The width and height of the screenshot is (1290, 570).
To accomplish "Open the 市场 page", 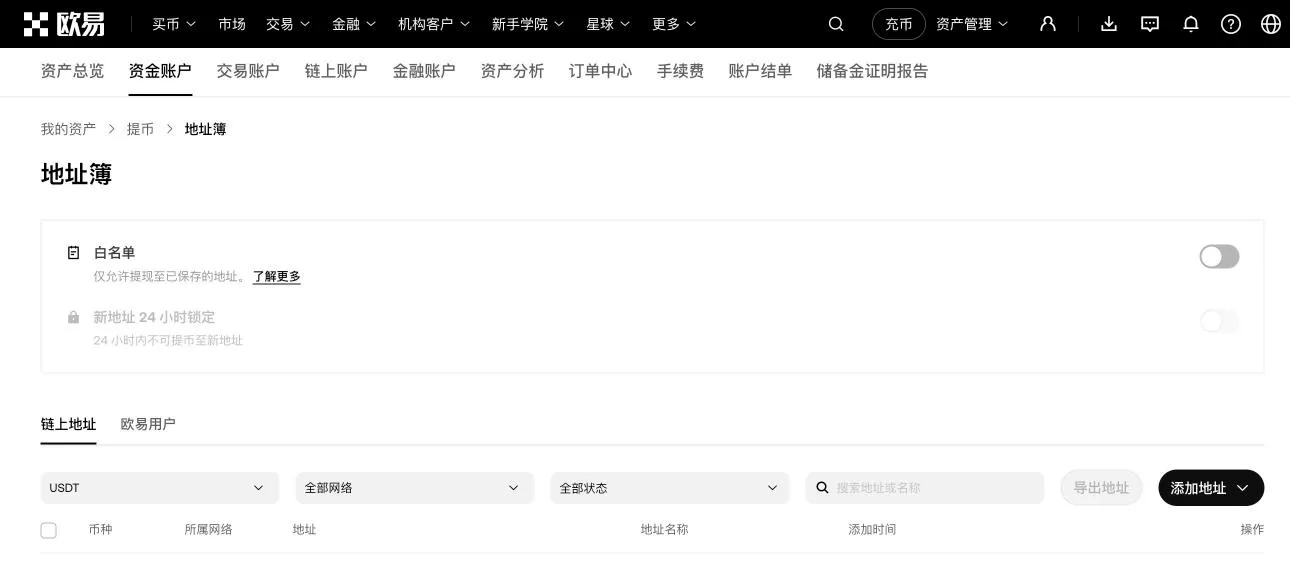I will tap(232, 24).
